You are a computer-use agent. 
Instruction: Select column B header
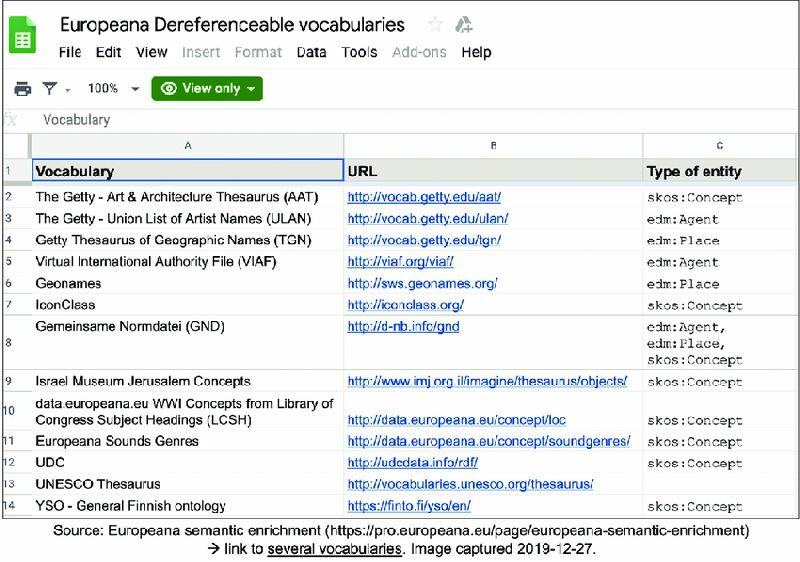point(493,146)
